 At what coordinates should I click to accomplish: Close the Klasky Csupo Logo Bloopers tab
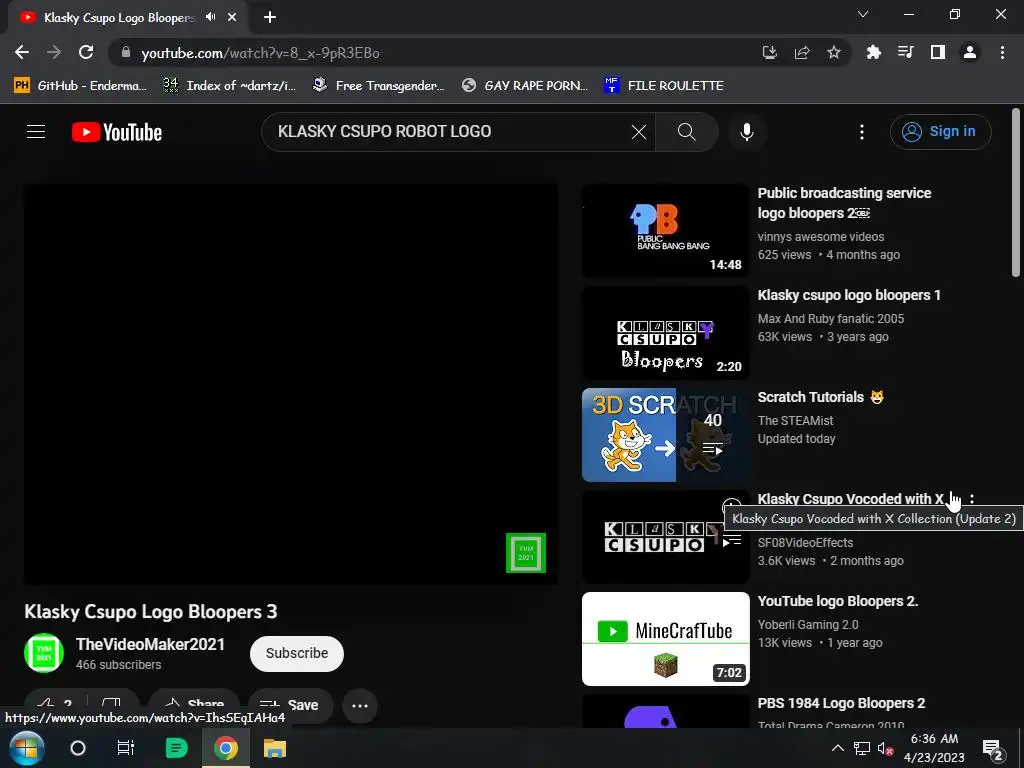click(x=232, y=18)
